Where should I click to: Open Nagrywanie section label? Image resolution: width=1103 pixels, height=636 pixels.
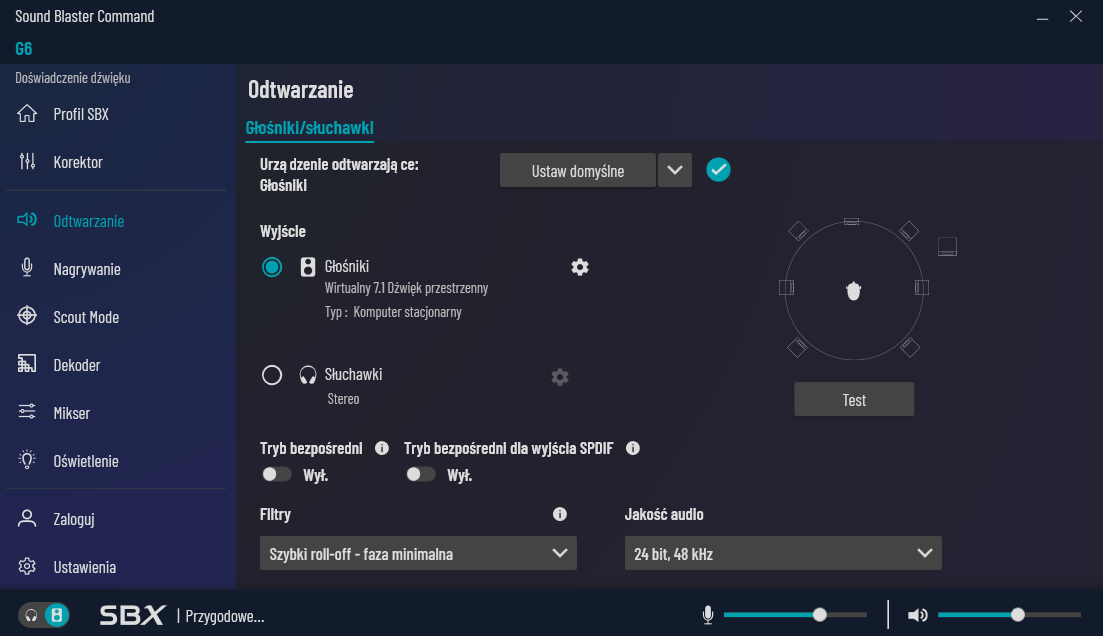coord(87,269)
